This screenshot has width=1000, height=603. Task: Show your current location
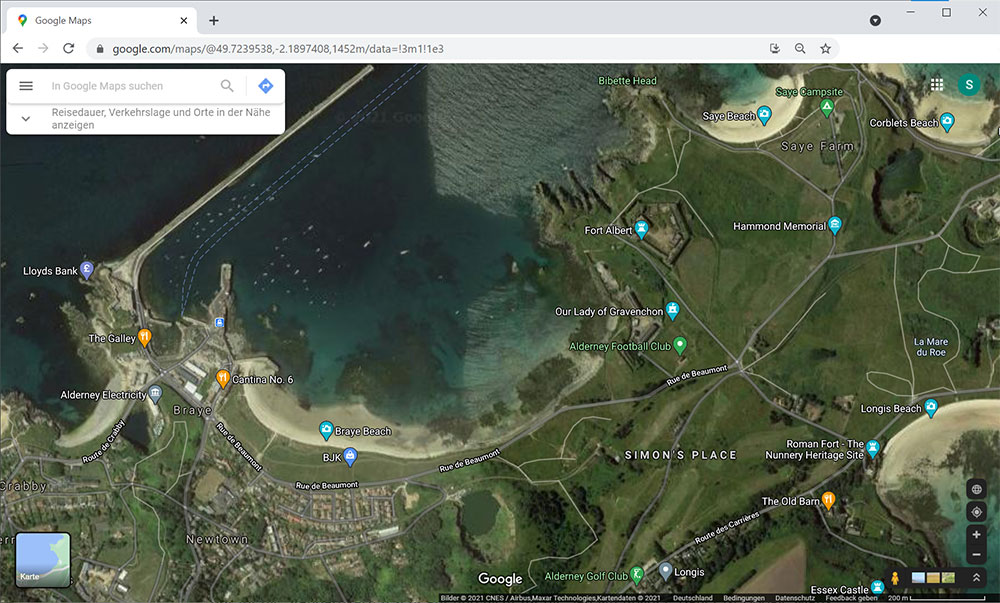[x=977, y=512]
